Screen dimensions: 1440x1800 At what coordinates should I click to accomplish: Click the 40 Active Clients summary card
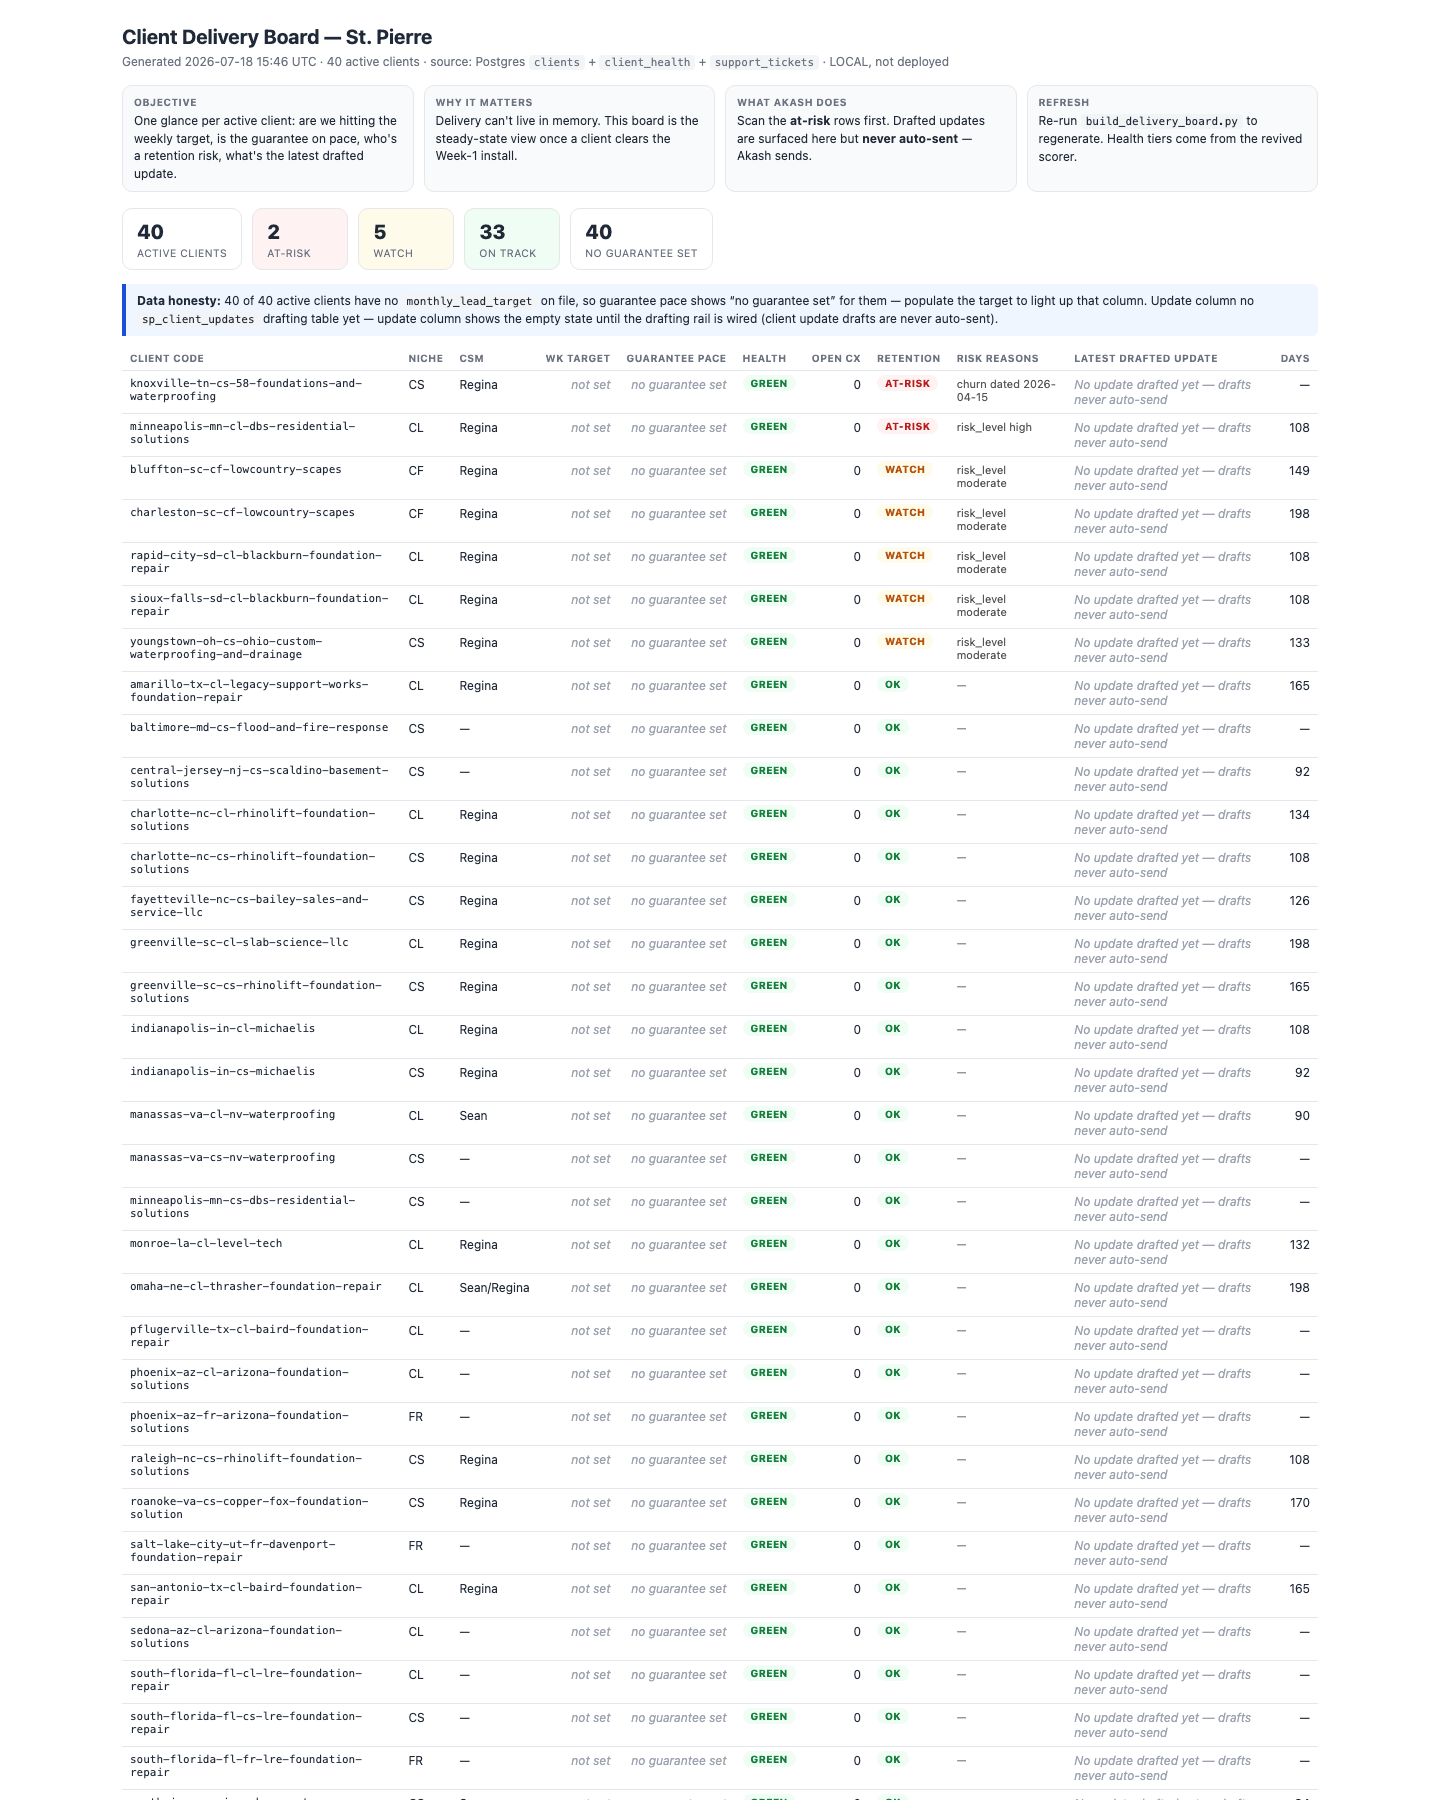point(182,239)
